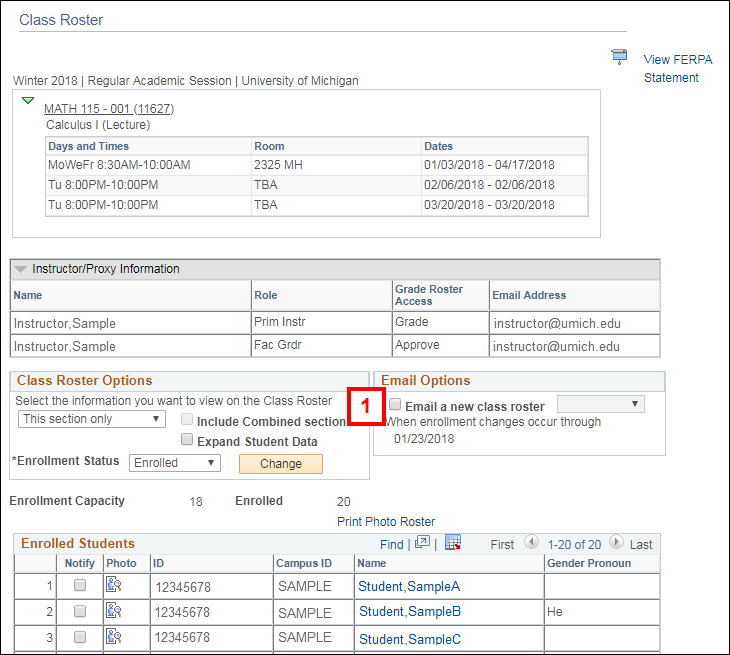730x655 pixels.
Task: Check the Expand Student Data box
Action: point(187,440)
